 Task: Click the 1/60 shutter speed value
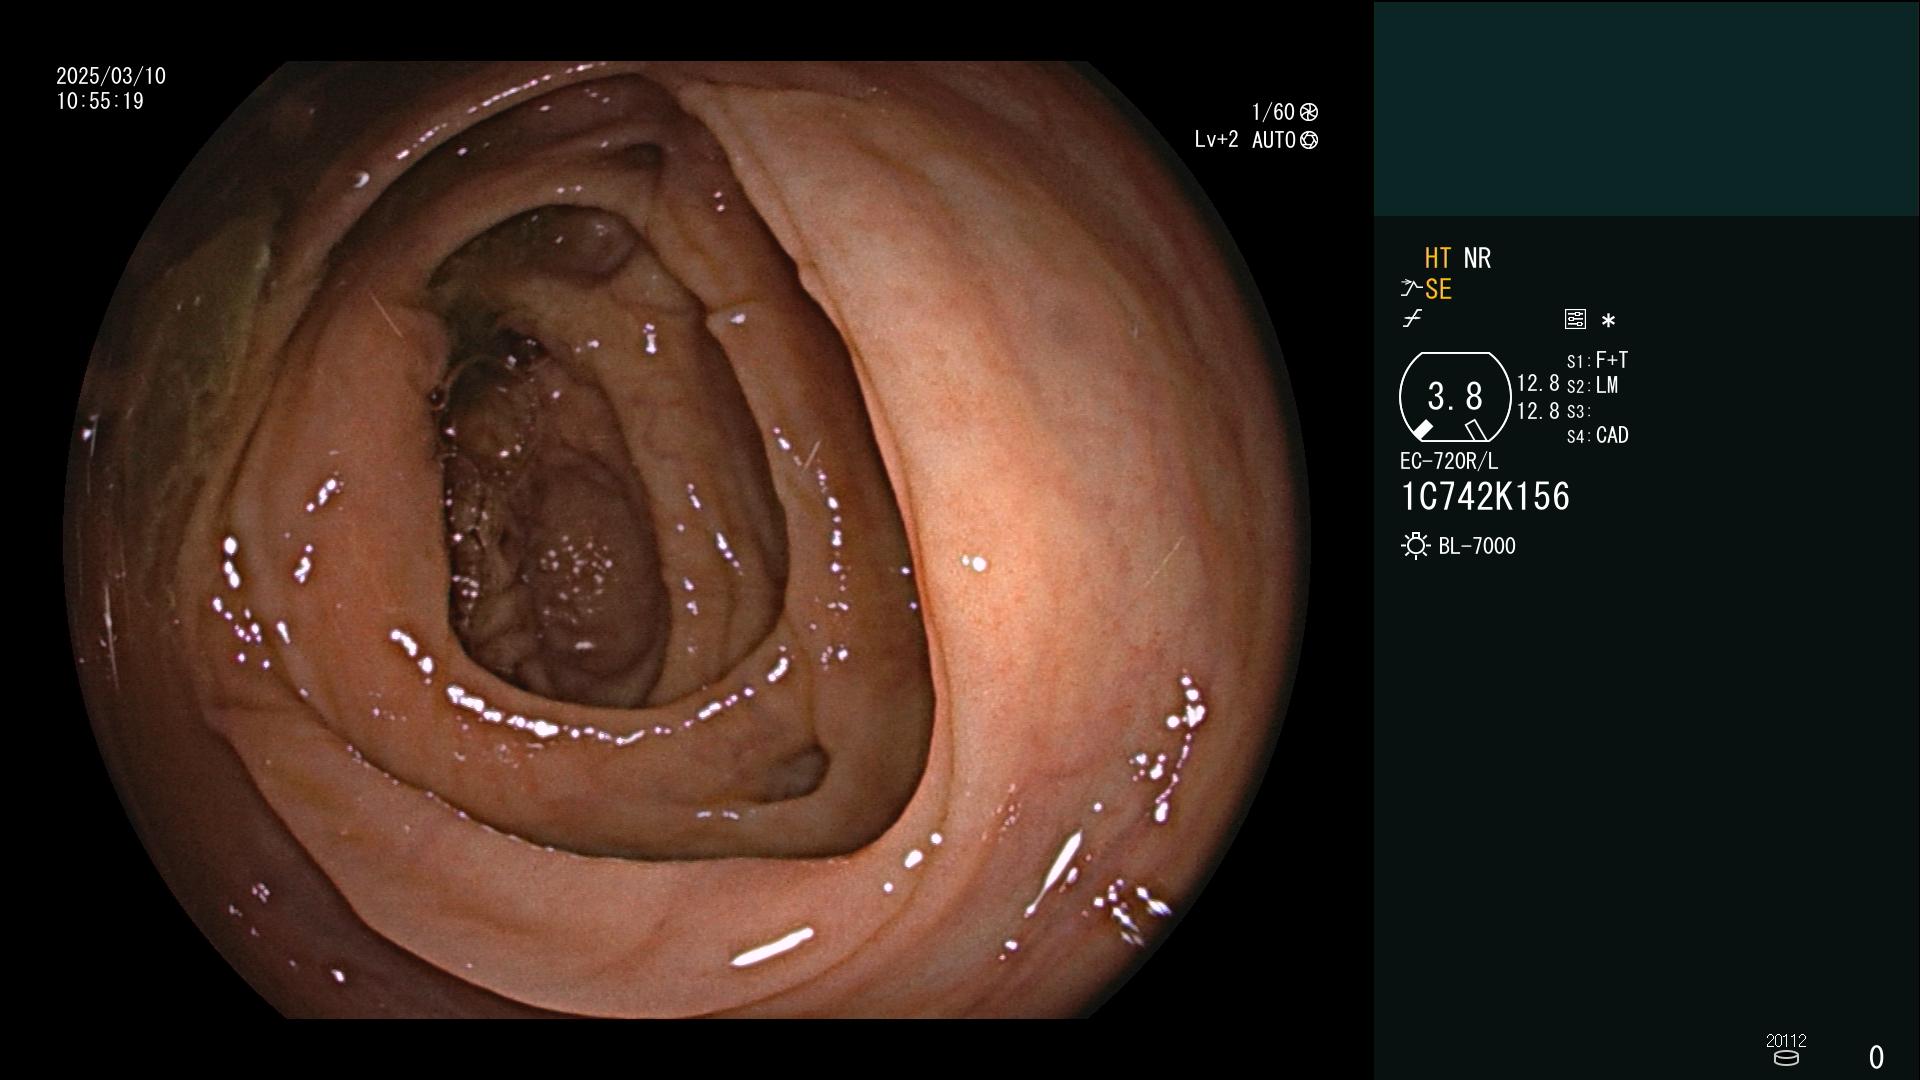tap(1273, 112)
